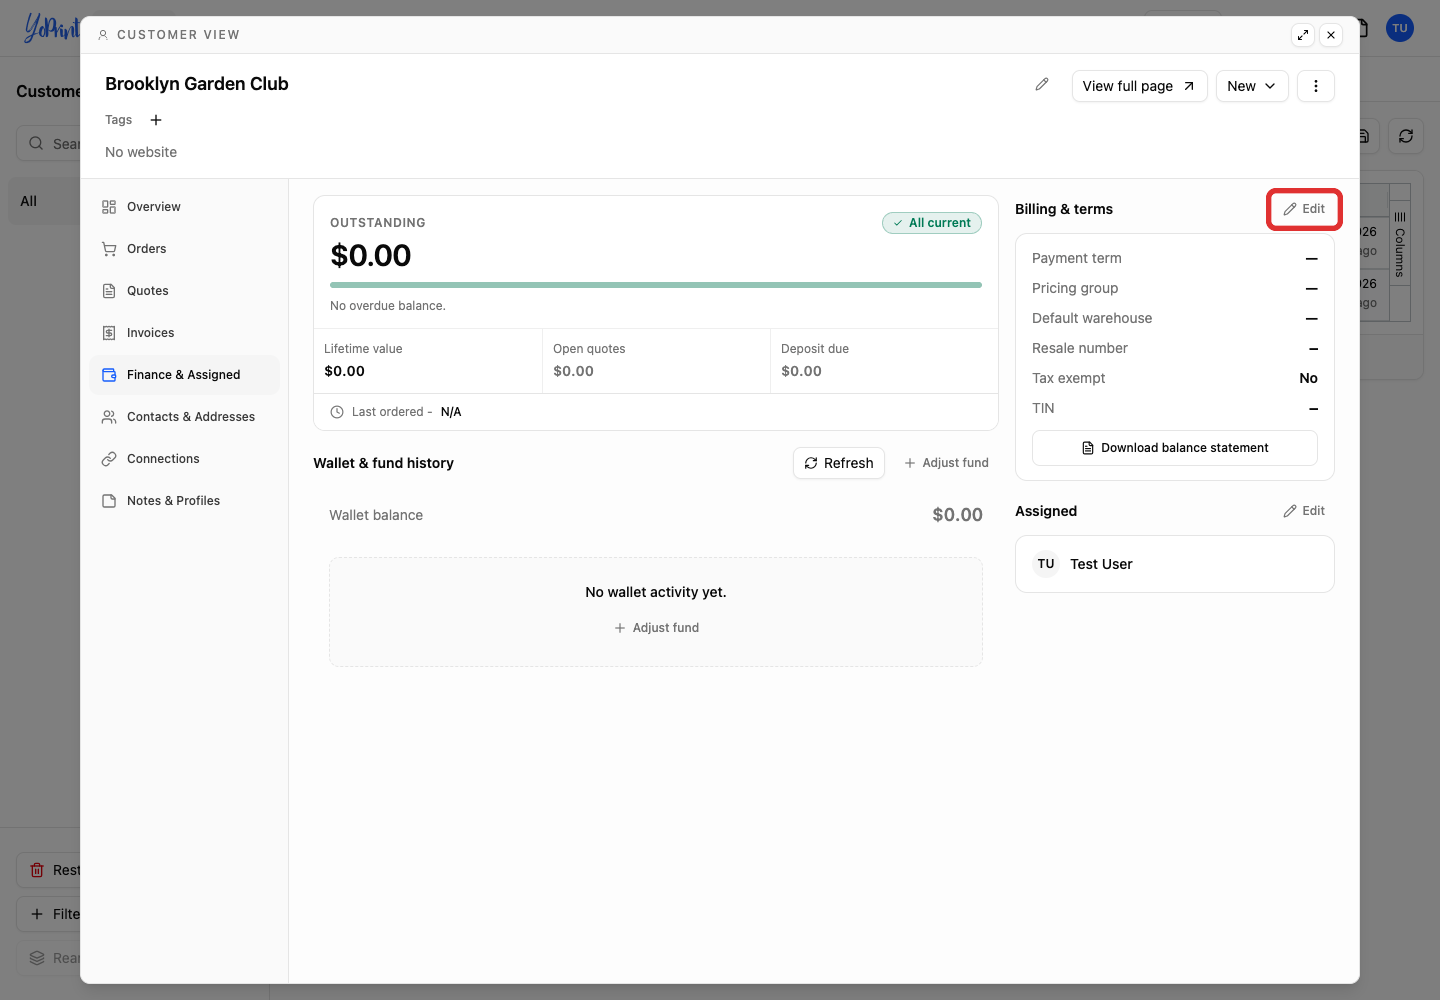The width and height of the screenshot is (1440, 1000).
Task: Expand customer view to fullscreen
Action: [x=1303, y=35]
